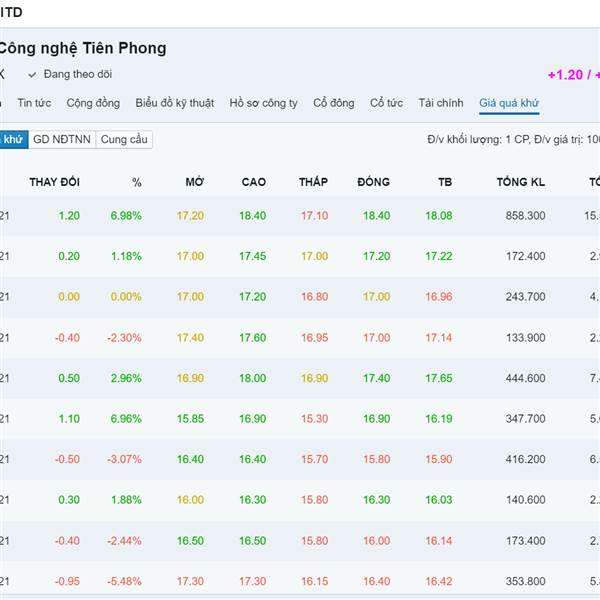Click the 16.15 low price cell
The image size is (600, 600).
315,581
